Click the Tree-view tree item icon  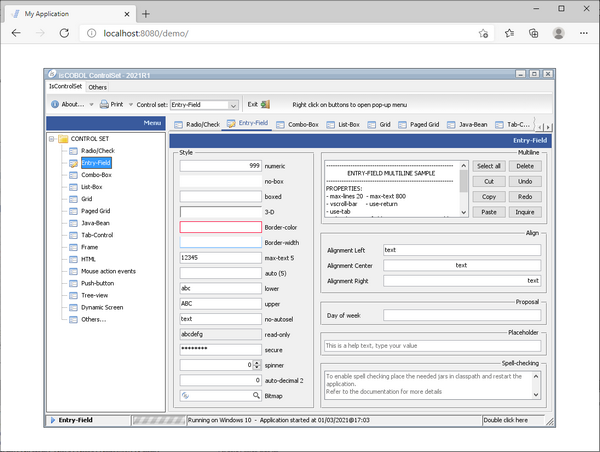coord(73,295)
